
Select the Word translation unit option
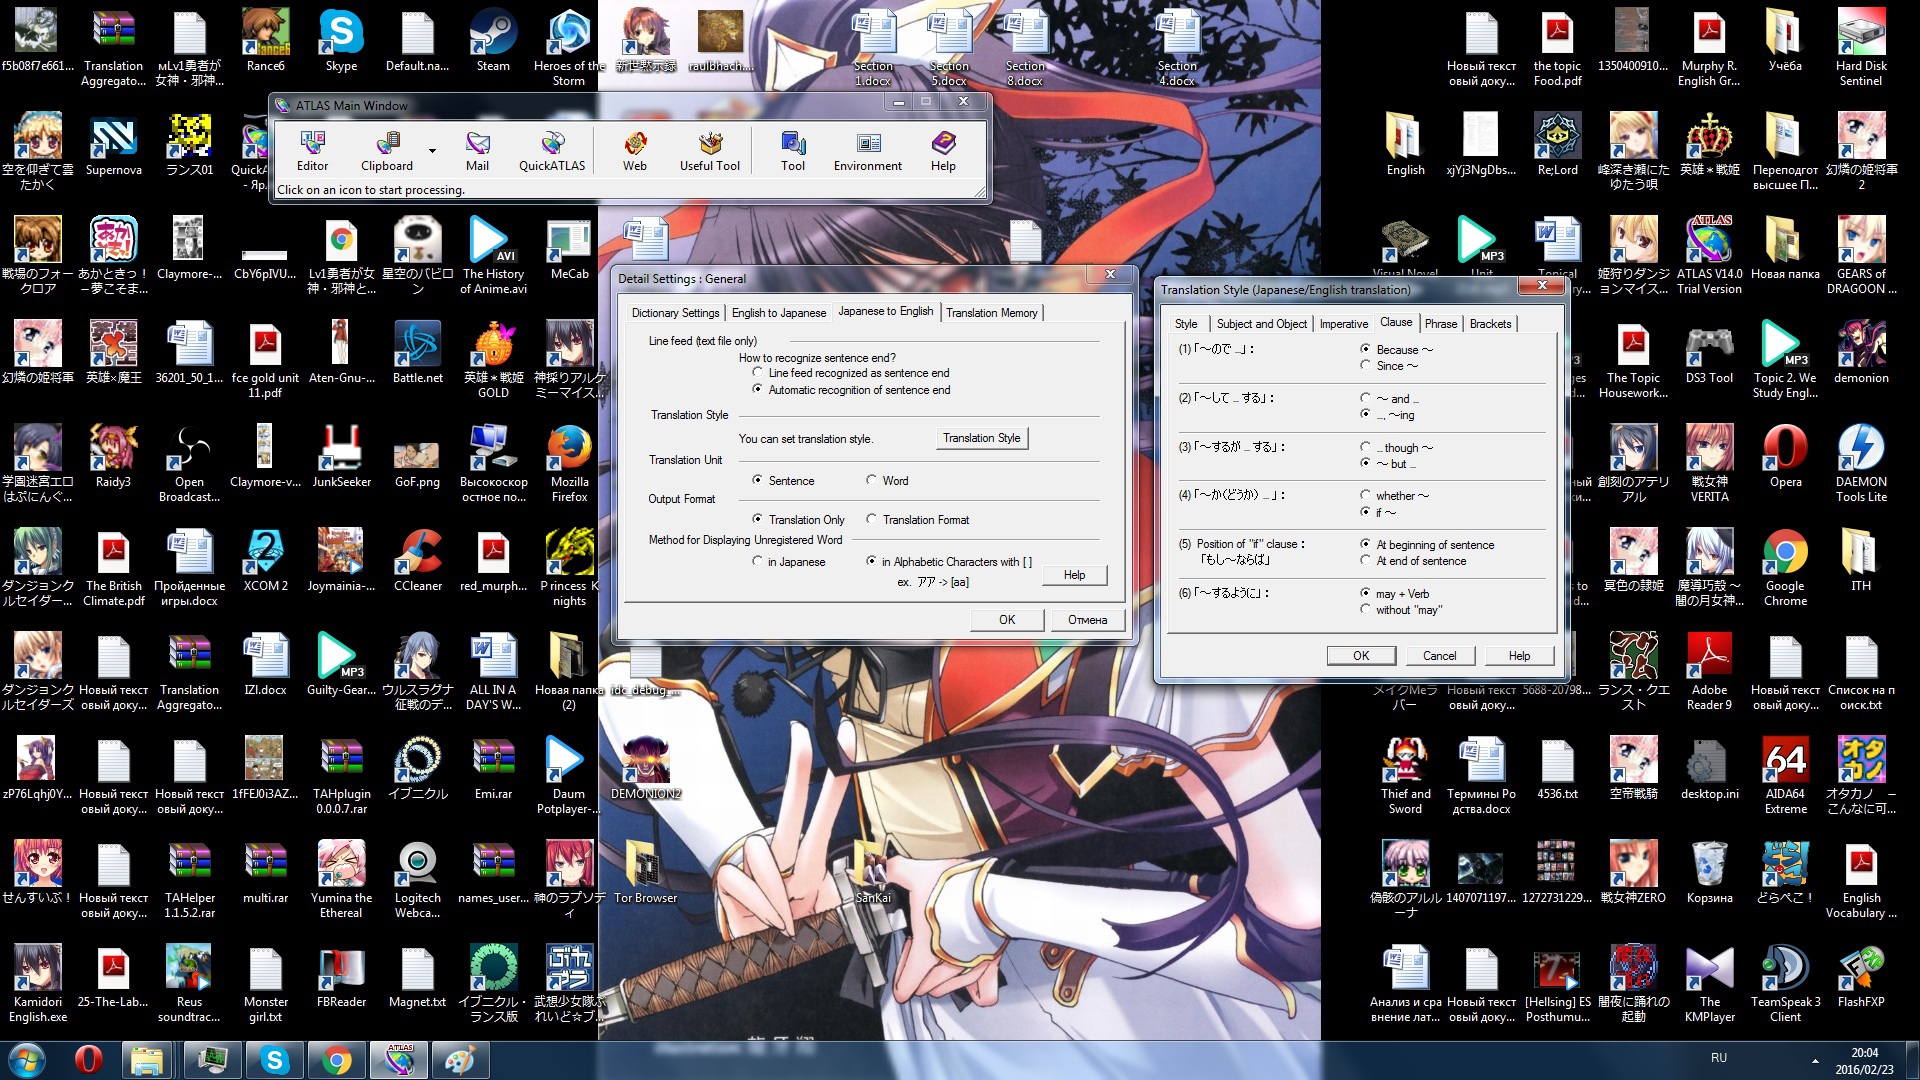(x=872, y=481)
